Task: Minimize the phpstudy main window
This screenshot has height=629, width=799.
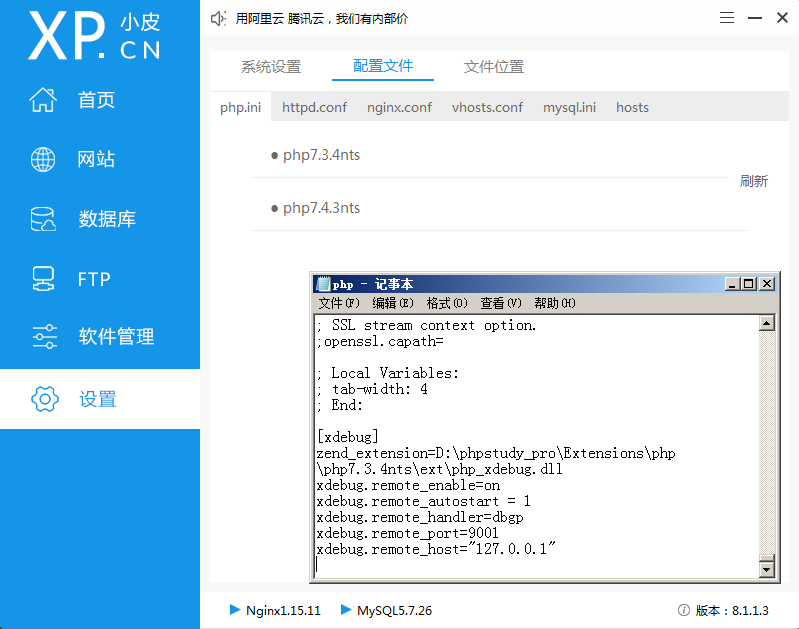Action: [755, 18]
